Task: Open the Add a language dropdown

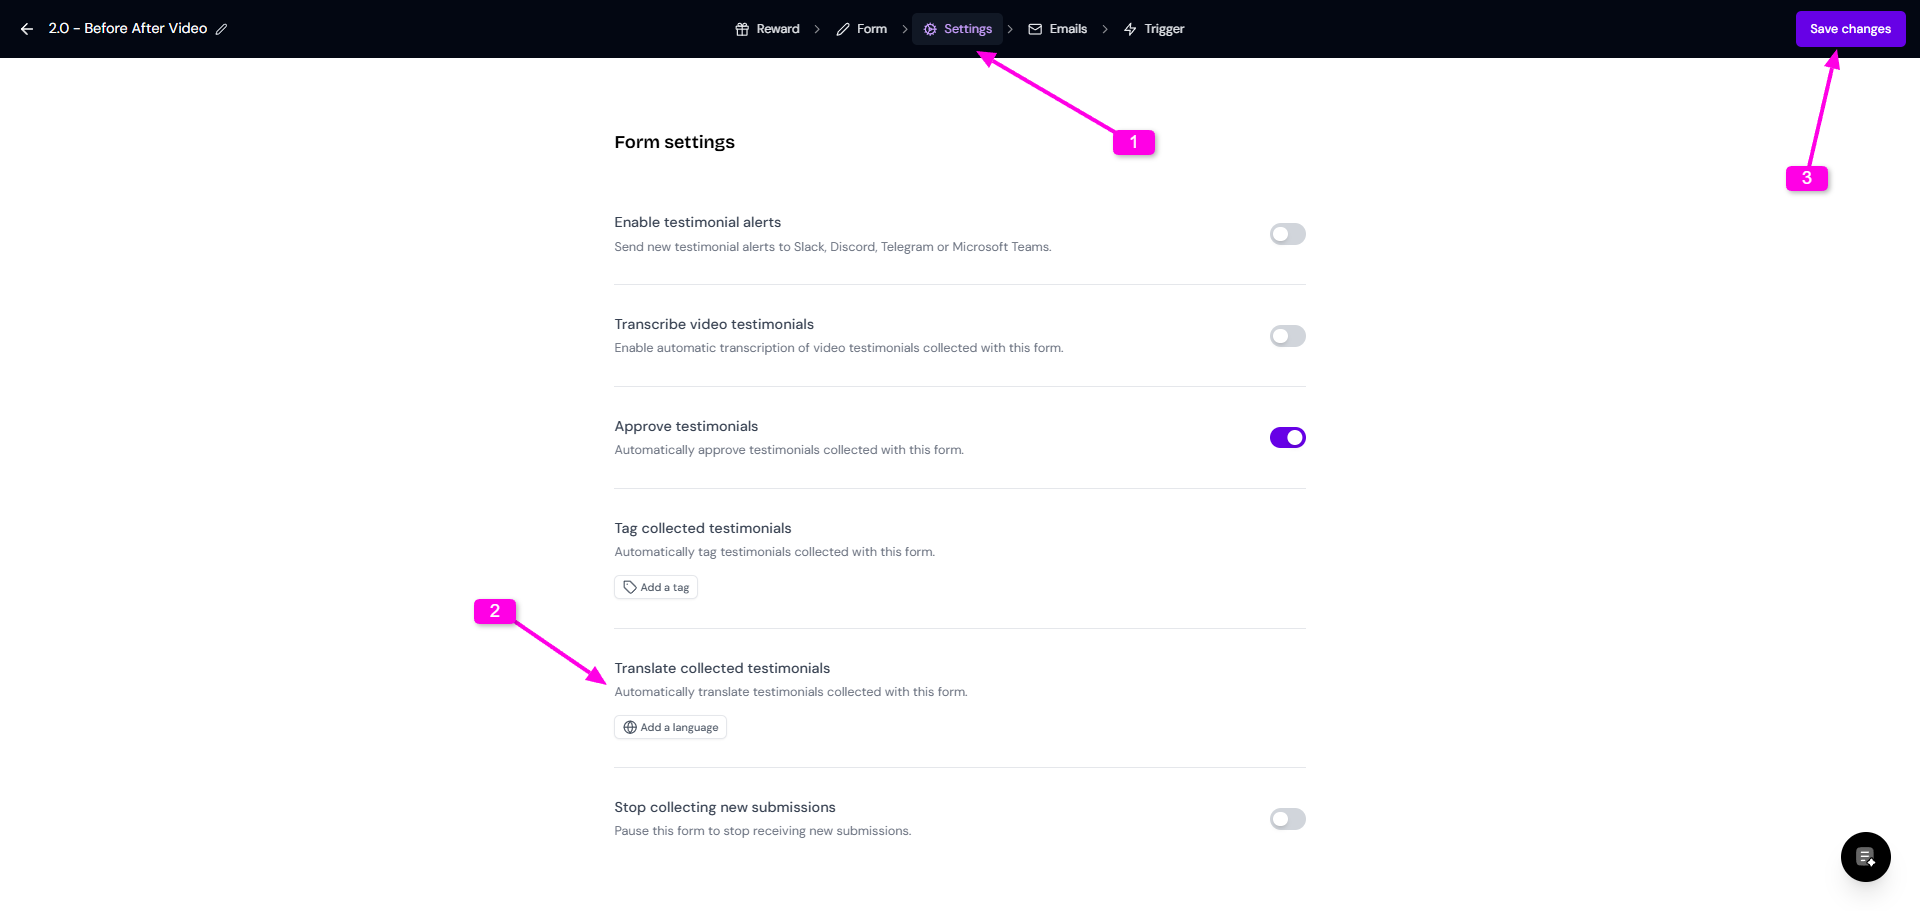Action: pyautogui.click(x=670, y=727)
